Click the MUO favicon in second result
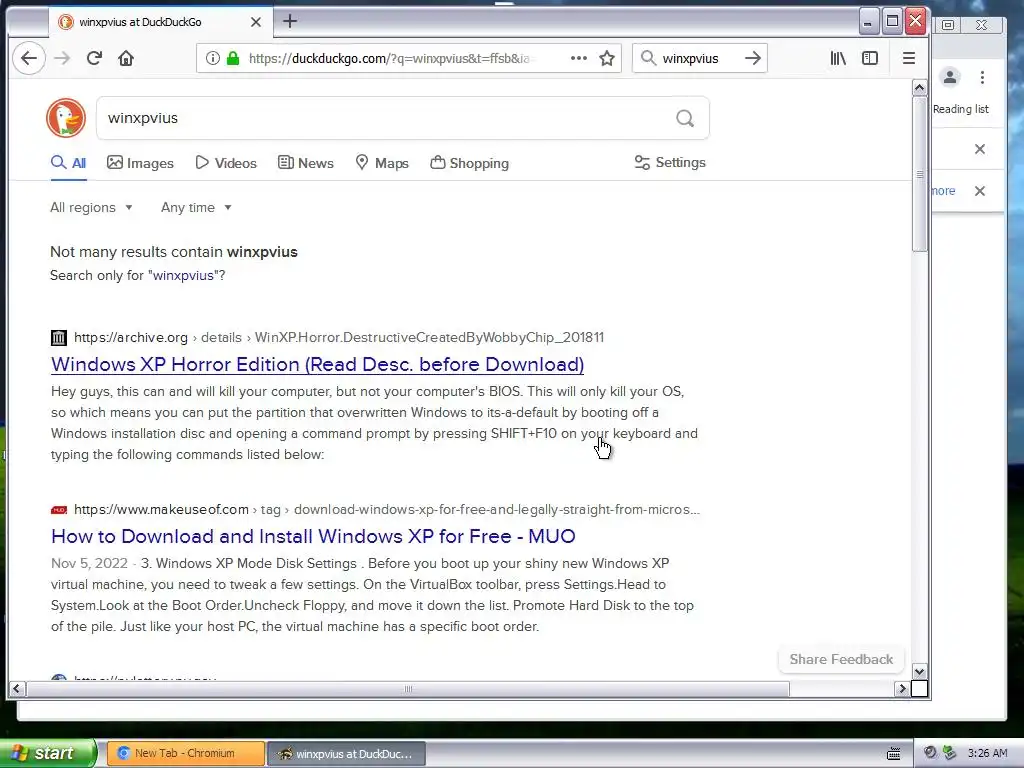 pos(59,510)
